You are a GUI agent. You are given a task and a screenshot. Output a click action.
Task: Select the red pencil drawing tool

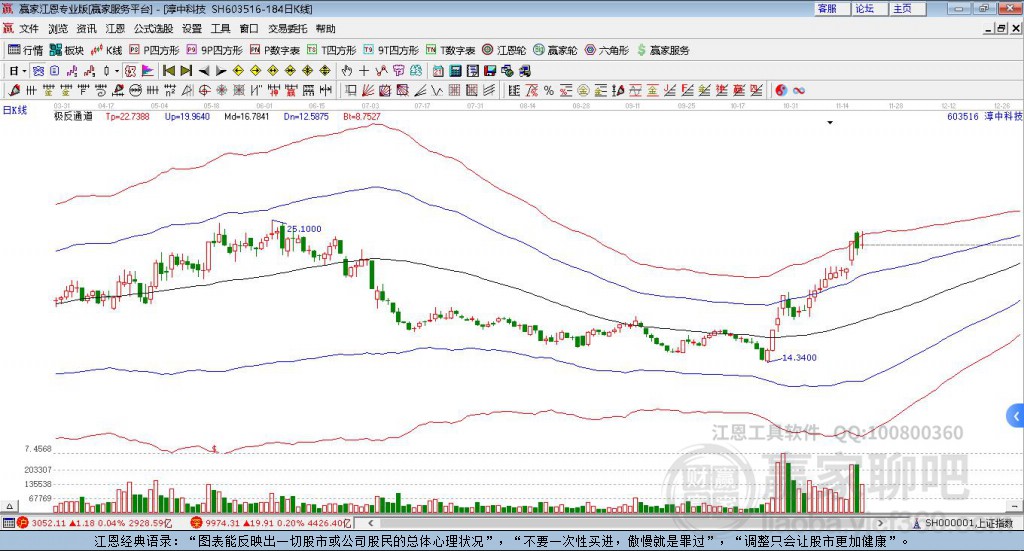tap(14, 90)
